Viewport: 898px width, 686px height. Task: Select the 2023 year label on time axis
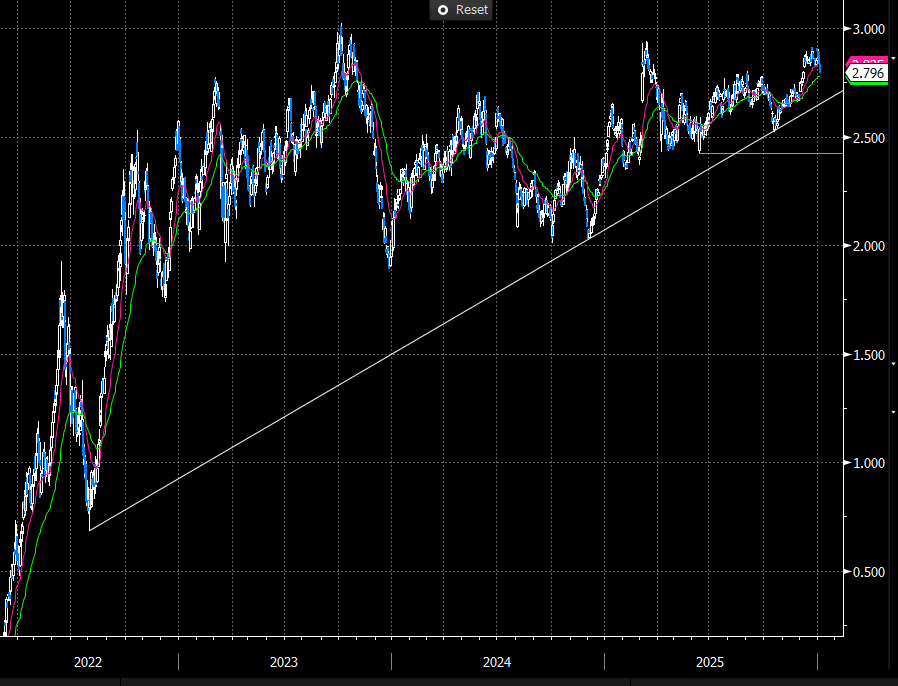(283, 663)
